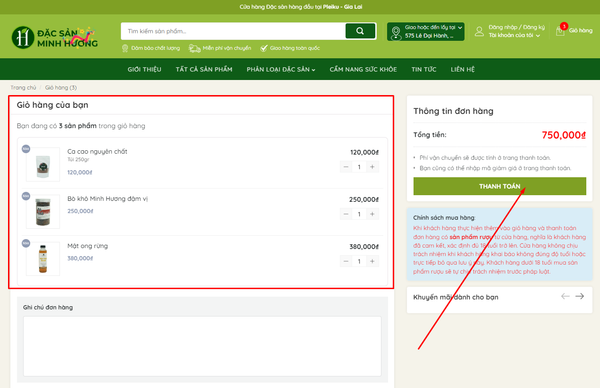Click the Giao hàng toàn quốc checkmark icon
The width and height of the screenshot is (600, 388).
[264, 48]
